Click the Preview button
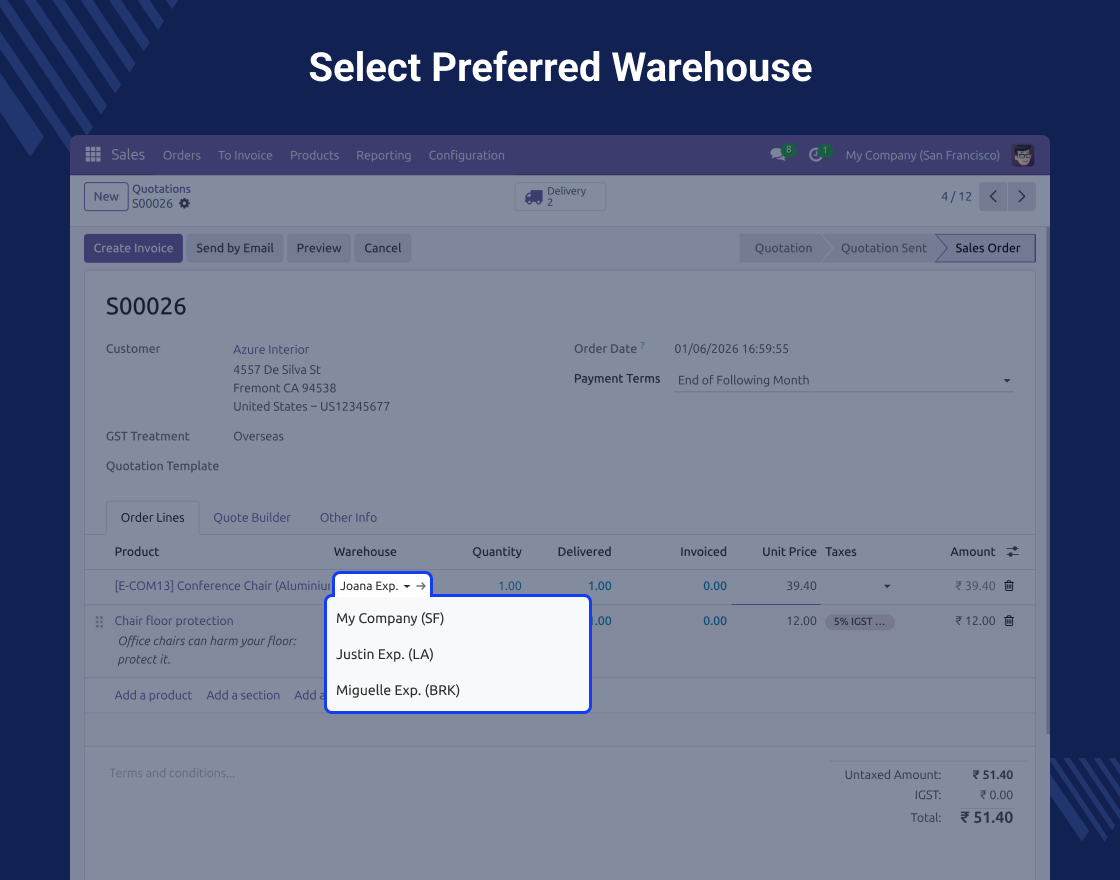Screen dimensions: 1120x880 (x=319, y=248)
